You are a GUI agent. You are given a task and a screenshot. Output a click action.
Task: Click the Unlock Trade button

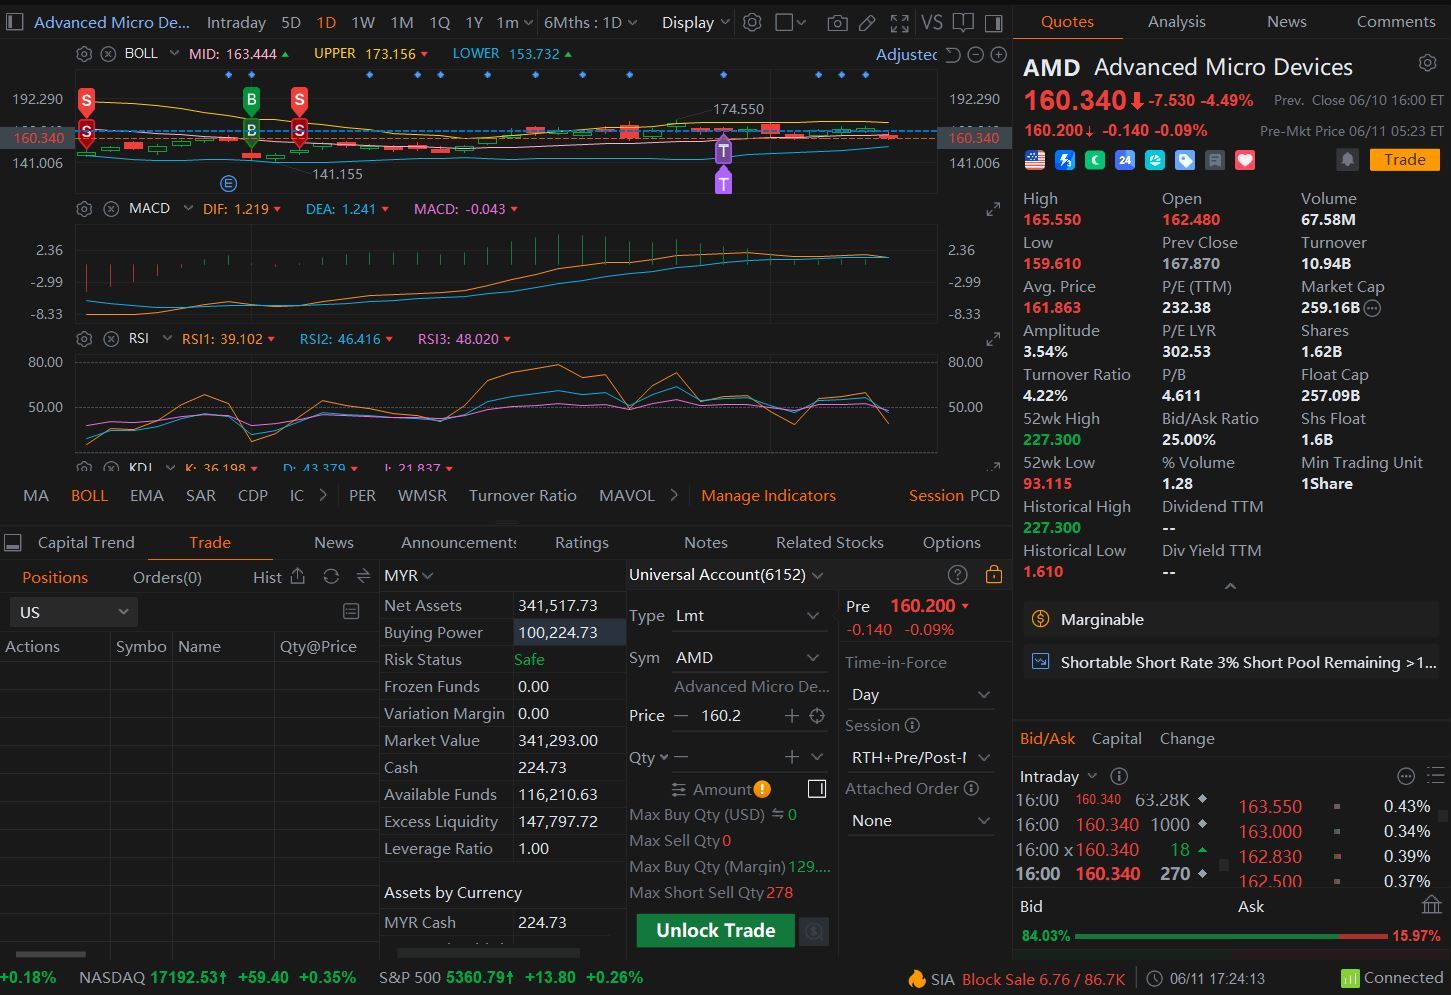(715, 930)
